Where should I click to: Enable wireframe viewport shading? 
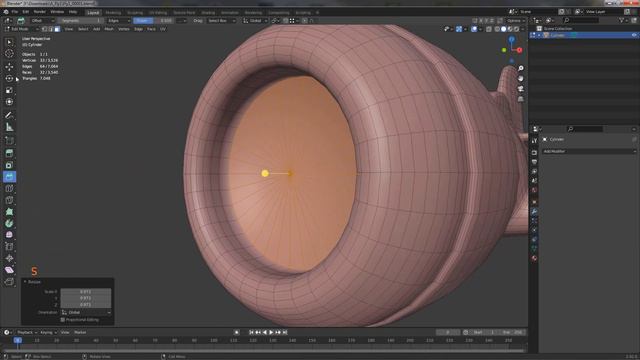tap(497, 29)
